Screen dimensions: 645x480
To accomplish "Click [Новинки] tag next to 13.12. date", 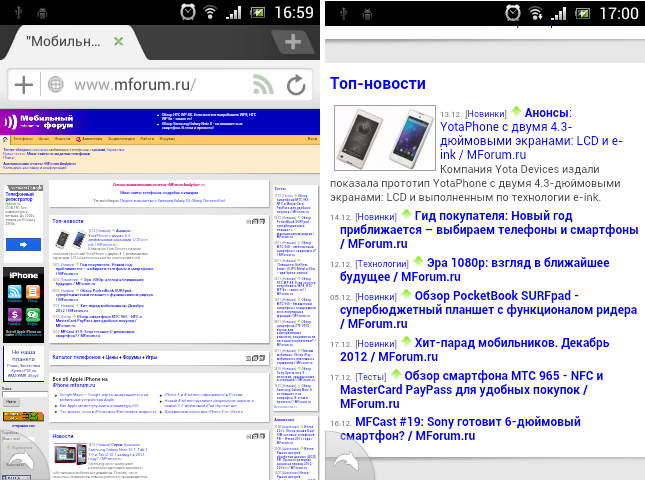I will pos(486,114).
